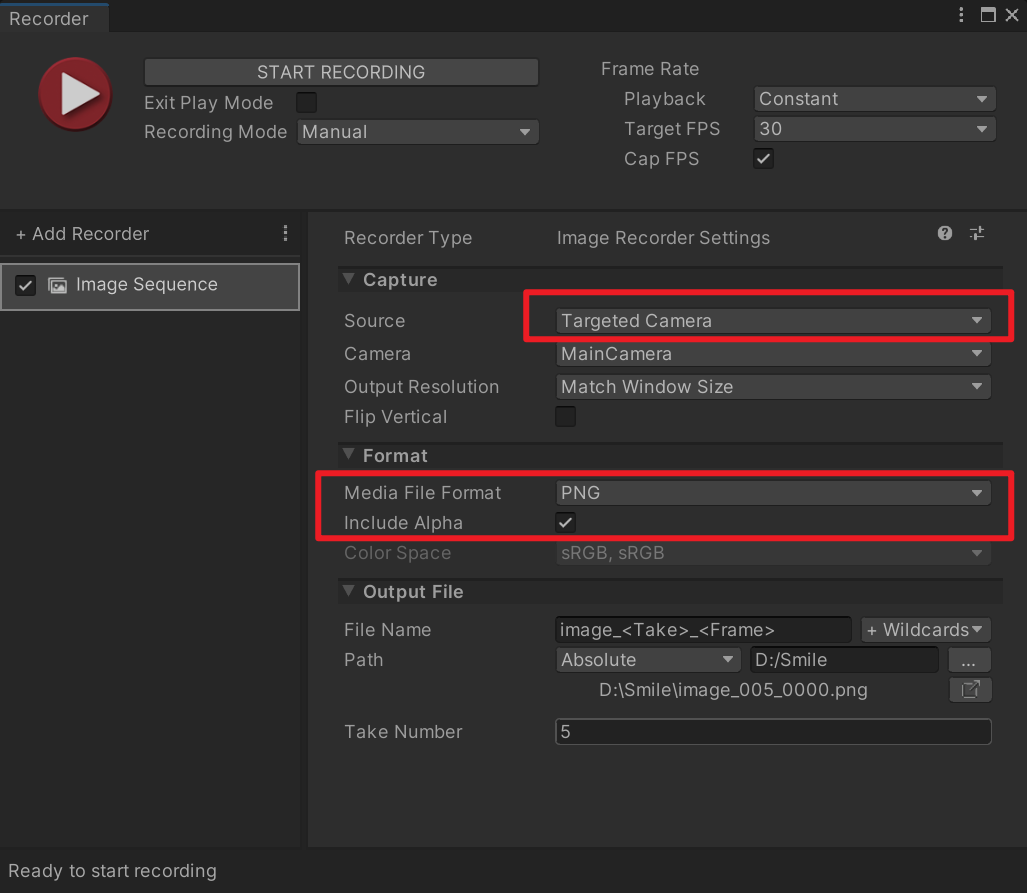Click the red record play icon
Screen dimensions: 1027x893
[x=75, y=94]
